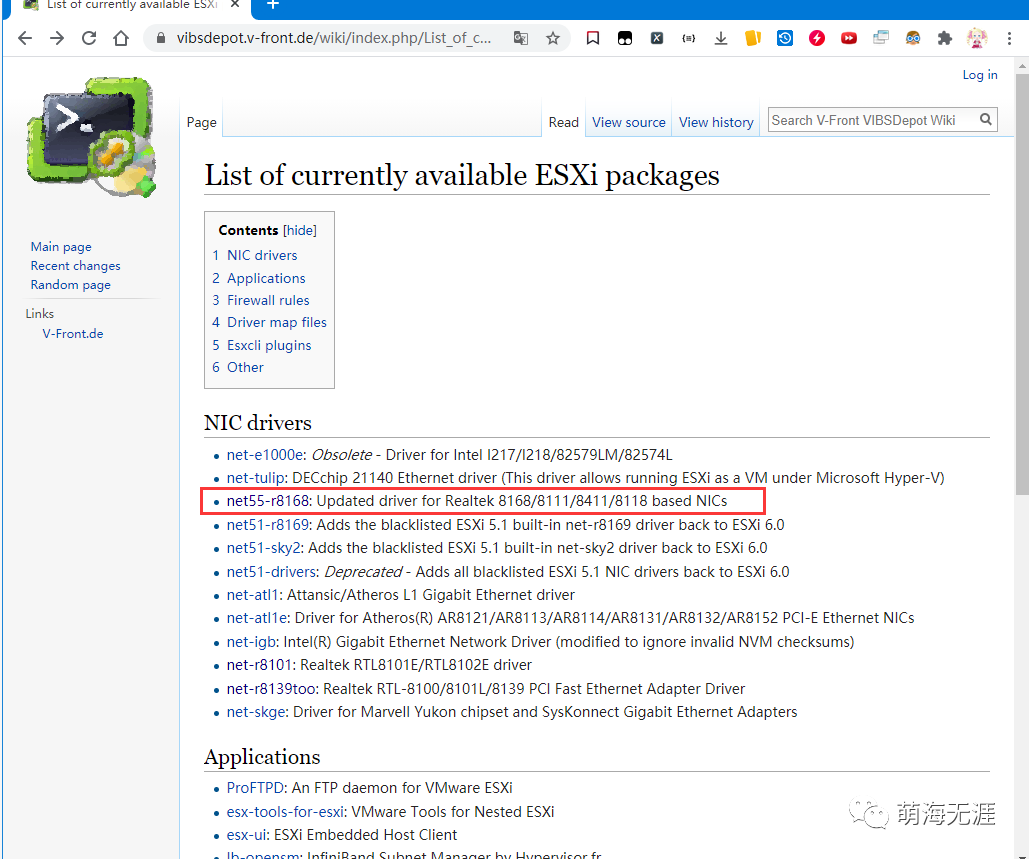The width and height of the screenshot is (1029, 859).
Task: Open the bookmark ribbon extension icon
Action: coord(593,38)
